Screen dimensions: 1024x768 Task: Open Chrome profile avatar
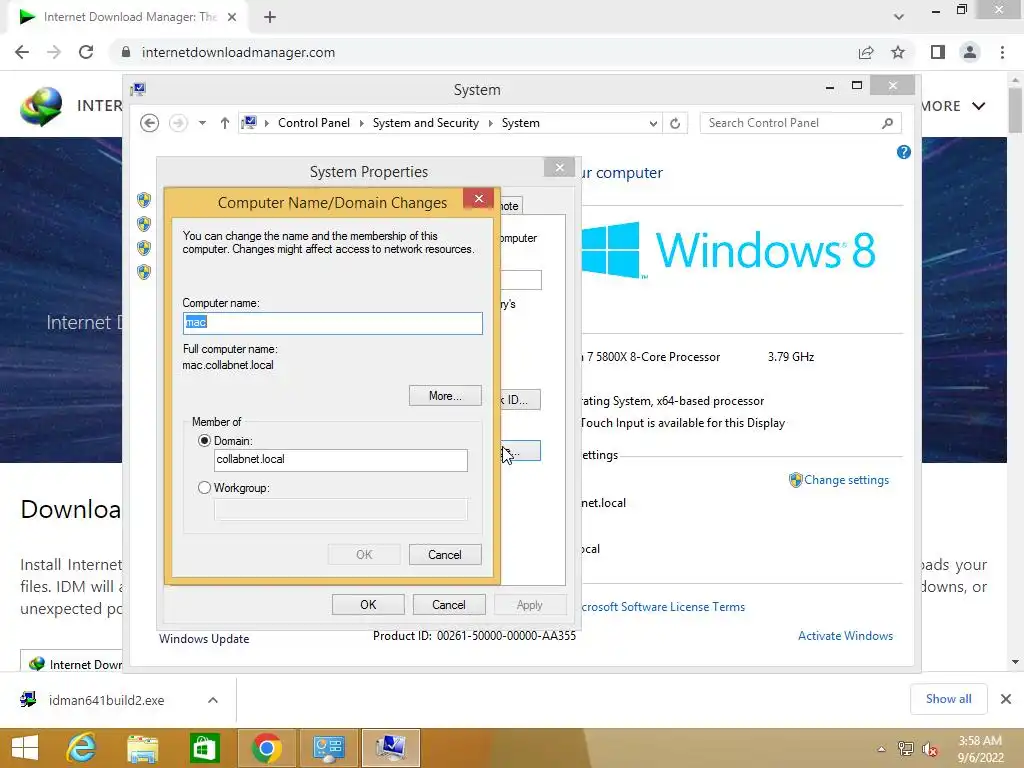[x=970, y=52]
